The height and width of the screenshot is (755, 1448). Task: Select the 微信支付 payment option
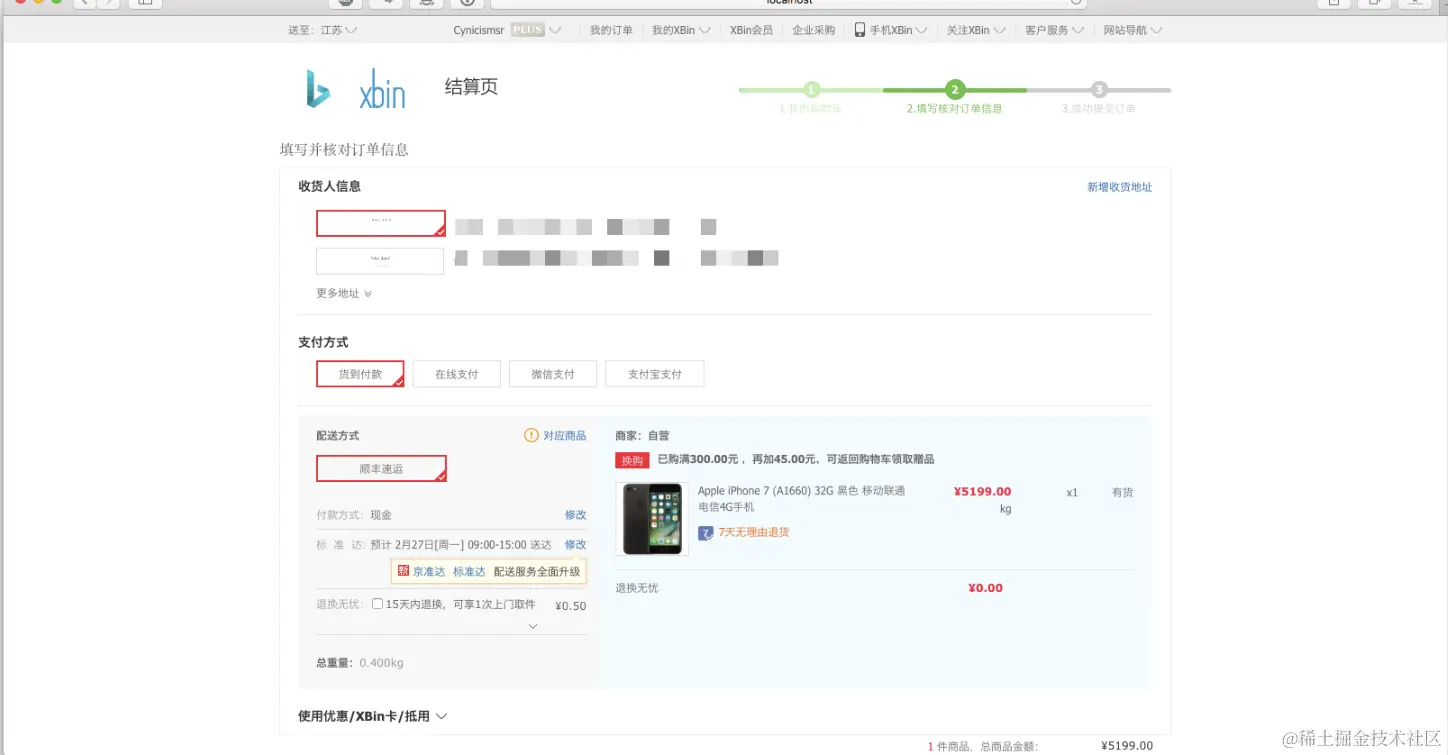click(x=553, y=374)
